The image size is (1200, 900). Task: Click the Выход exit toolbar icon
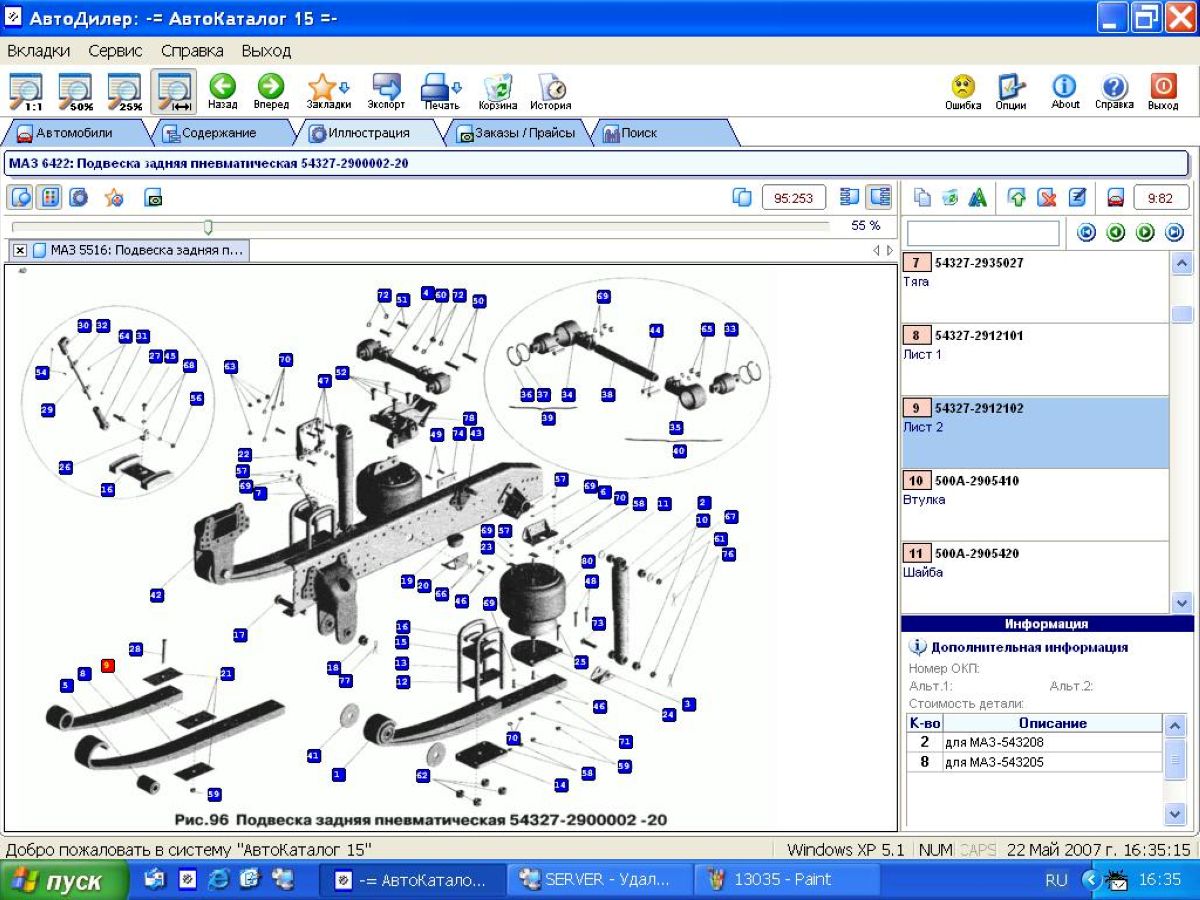click(1163, 91)
